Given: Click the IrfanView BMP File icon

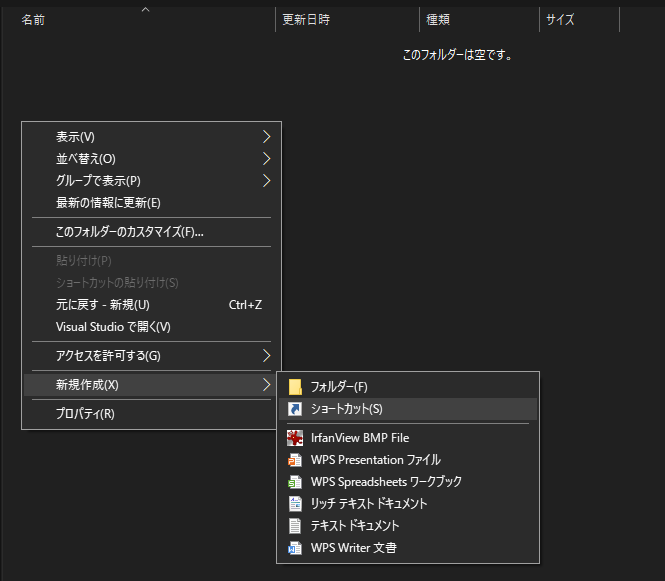Looking at the screenshot, I should click(x=295, y=438).
